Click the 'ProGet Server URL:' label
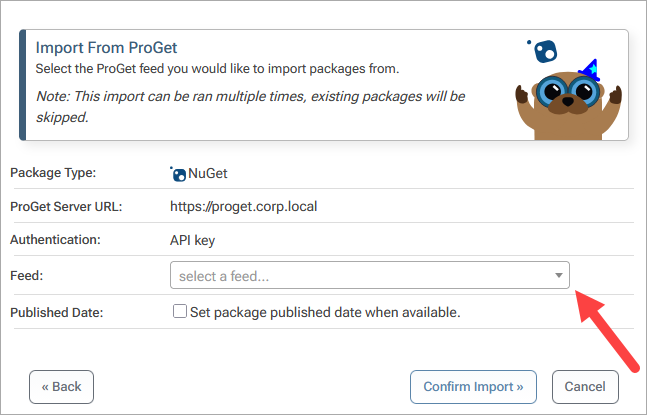Screen dimensions: 647x415 click(x=67, y=207)
